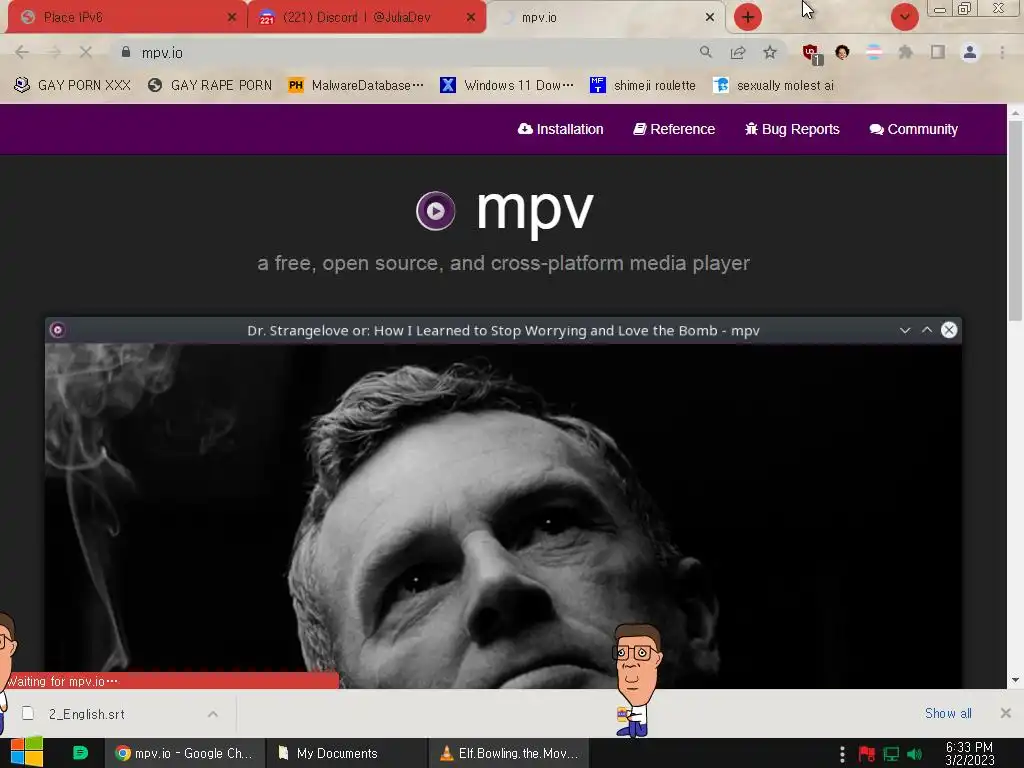Open the Chrome three-dot menu
1024x768 pixels.
coord(1002,52)
